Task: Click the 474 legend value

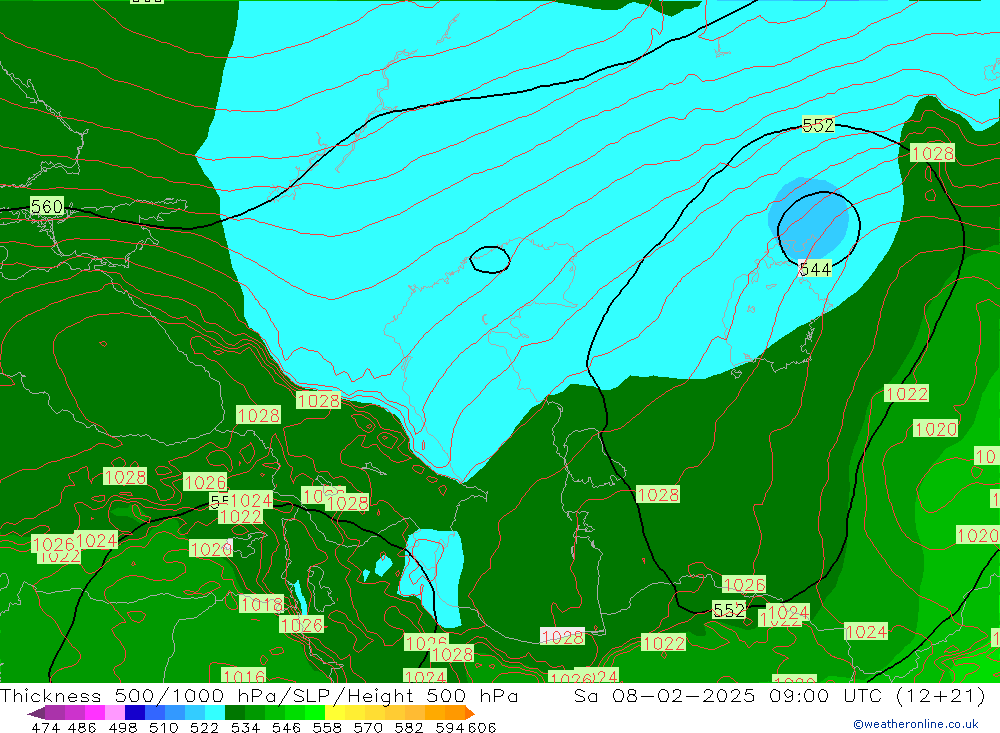Action: click(x=46, y=728)
